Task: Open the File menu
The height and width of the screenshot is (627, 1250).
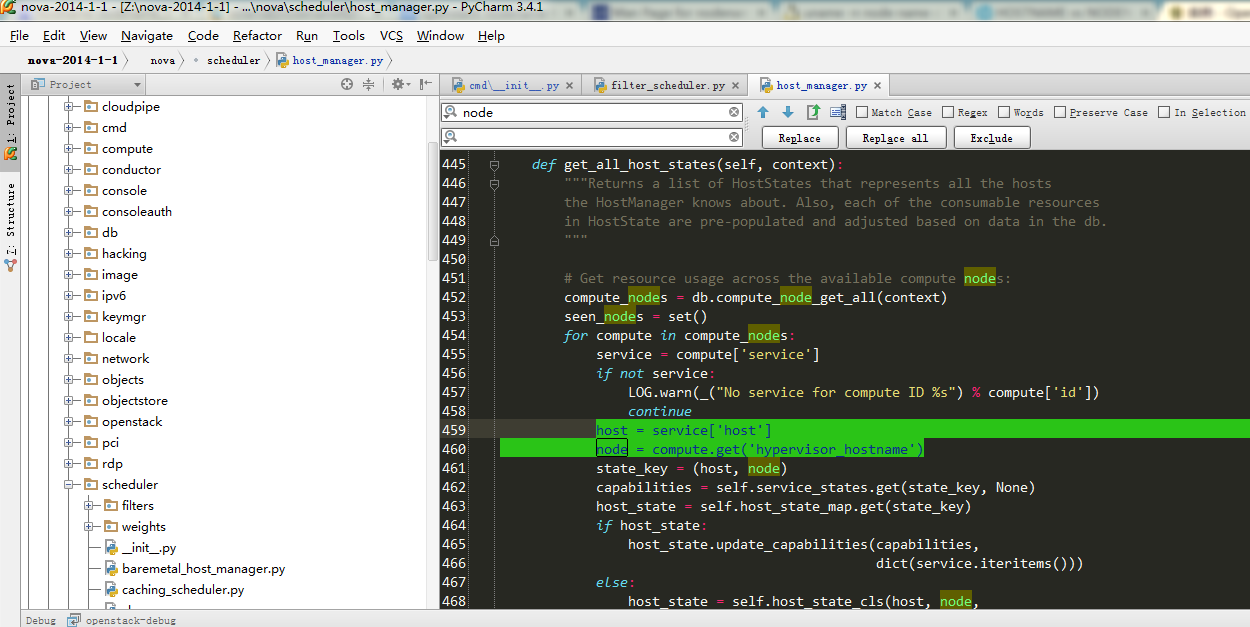Action: click(x=19, y=35)
